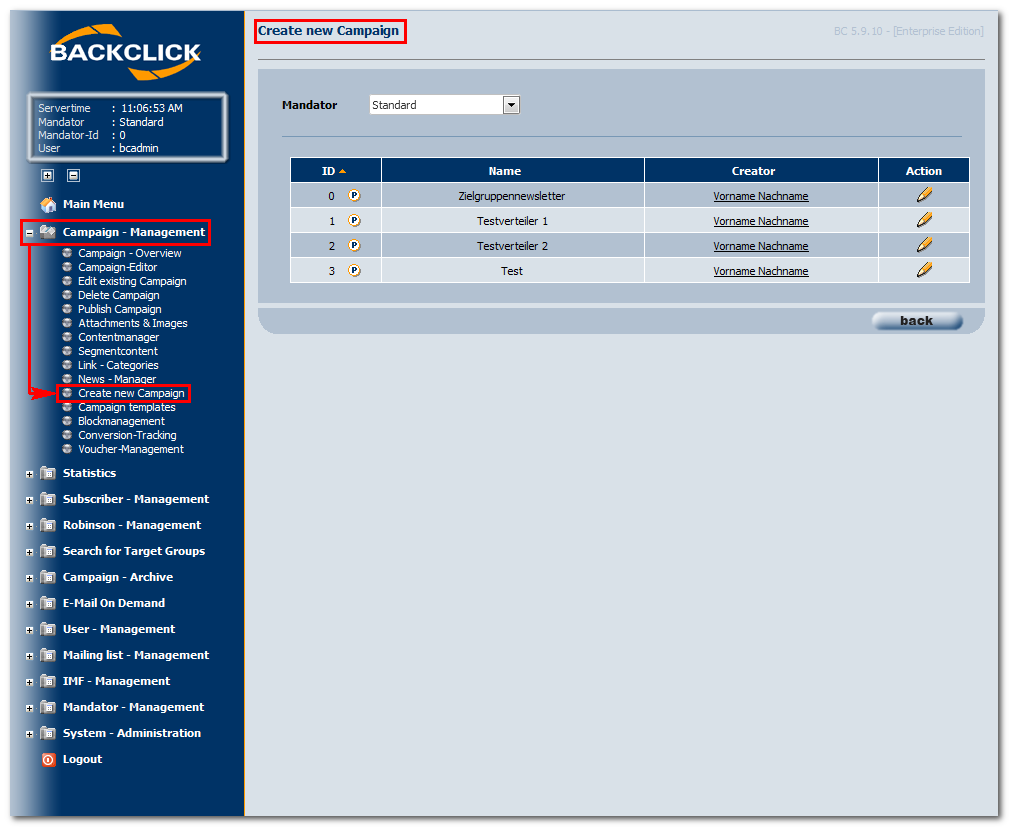Expand the Subscriber - Management section
This screenshot has height=827, width=1009.
pos(30,500)
